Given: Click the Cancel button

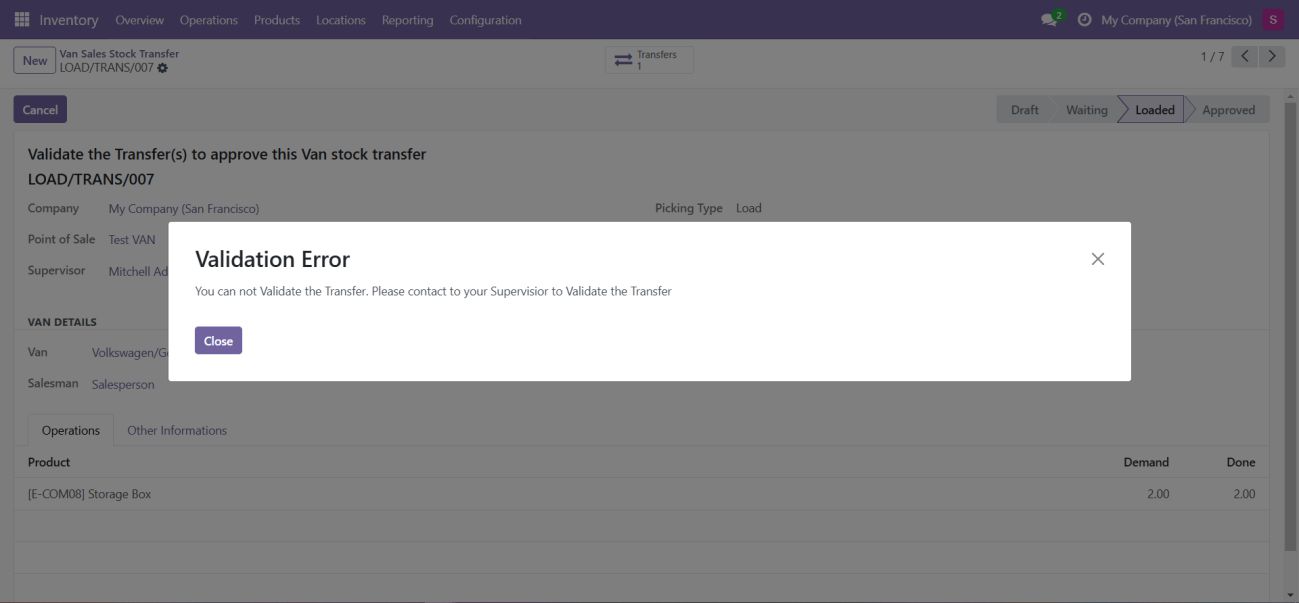Looking at the screenshot, I should [x=40, y=110].
